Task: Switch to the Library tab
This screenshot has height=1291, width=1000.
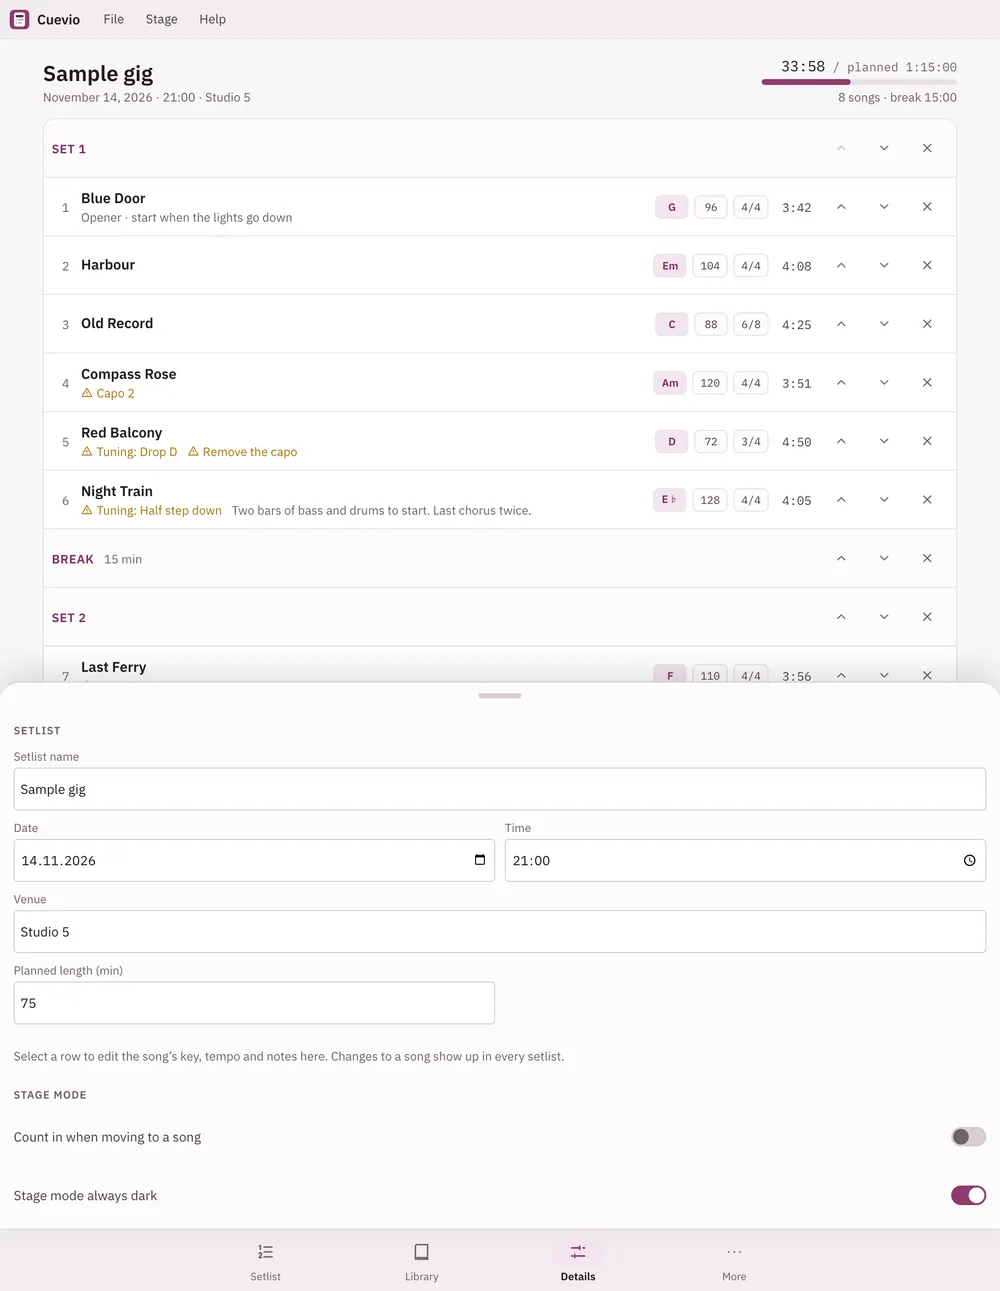Action: (x=421, y=1261)
